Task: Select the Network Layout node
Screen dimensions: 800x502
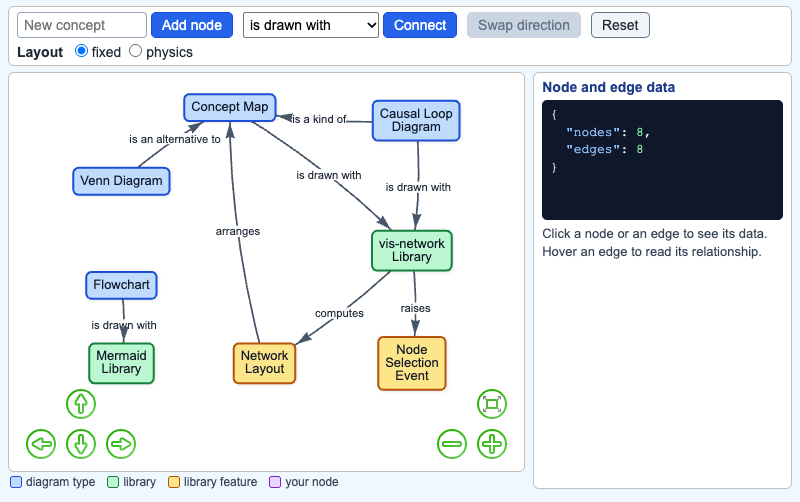Action: 264,363
